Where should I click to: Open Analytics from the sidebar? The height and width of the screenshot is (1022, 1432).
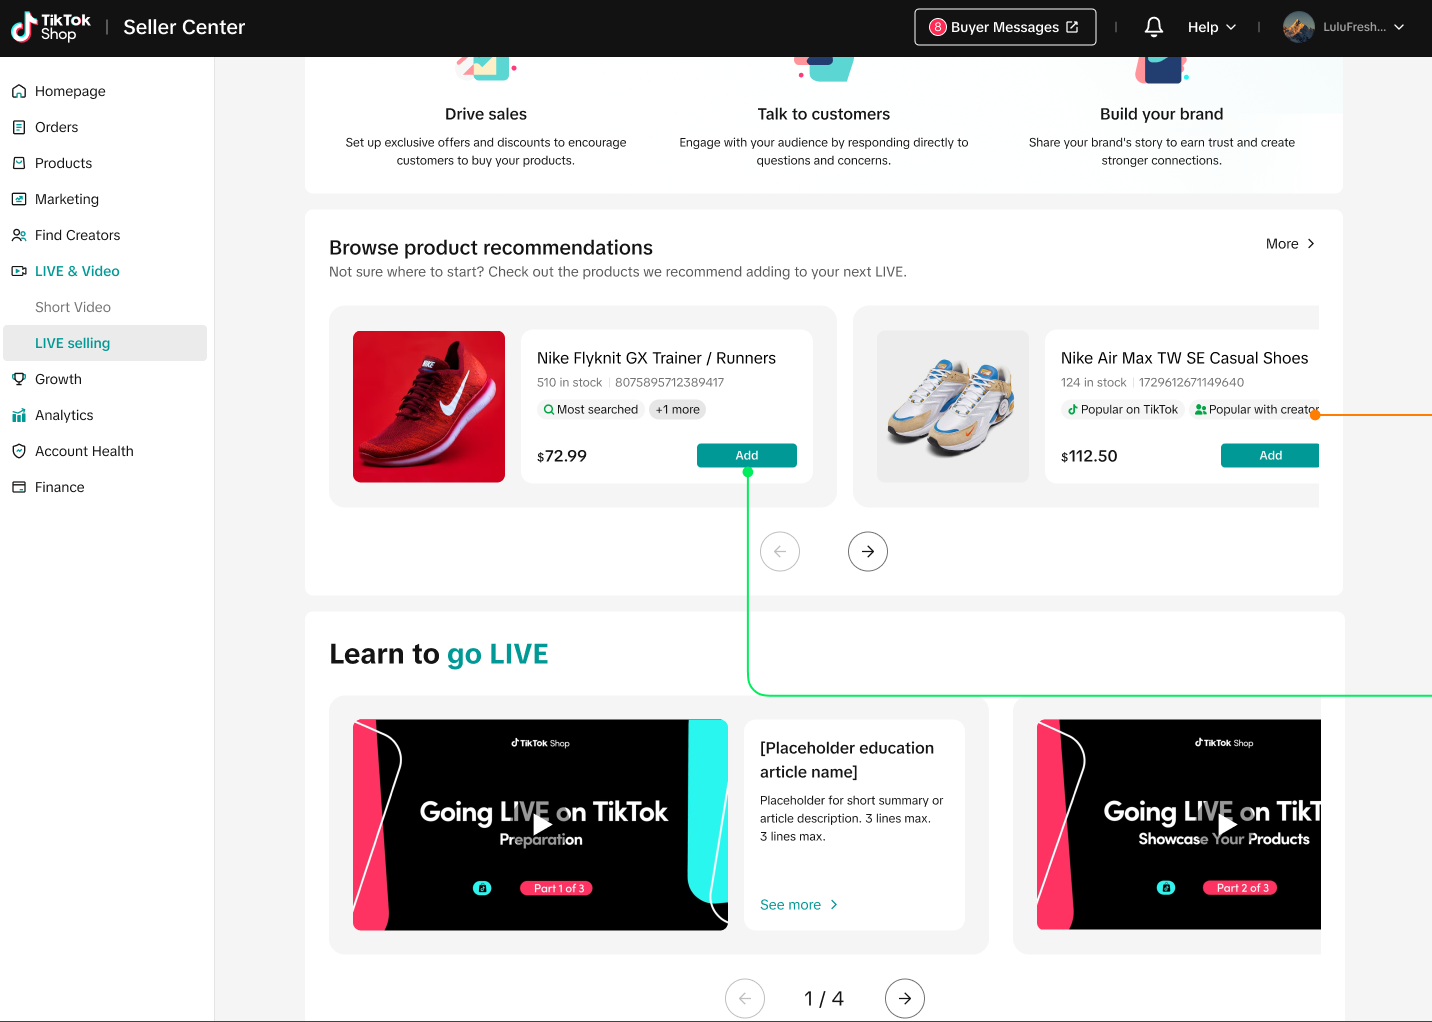64,415
